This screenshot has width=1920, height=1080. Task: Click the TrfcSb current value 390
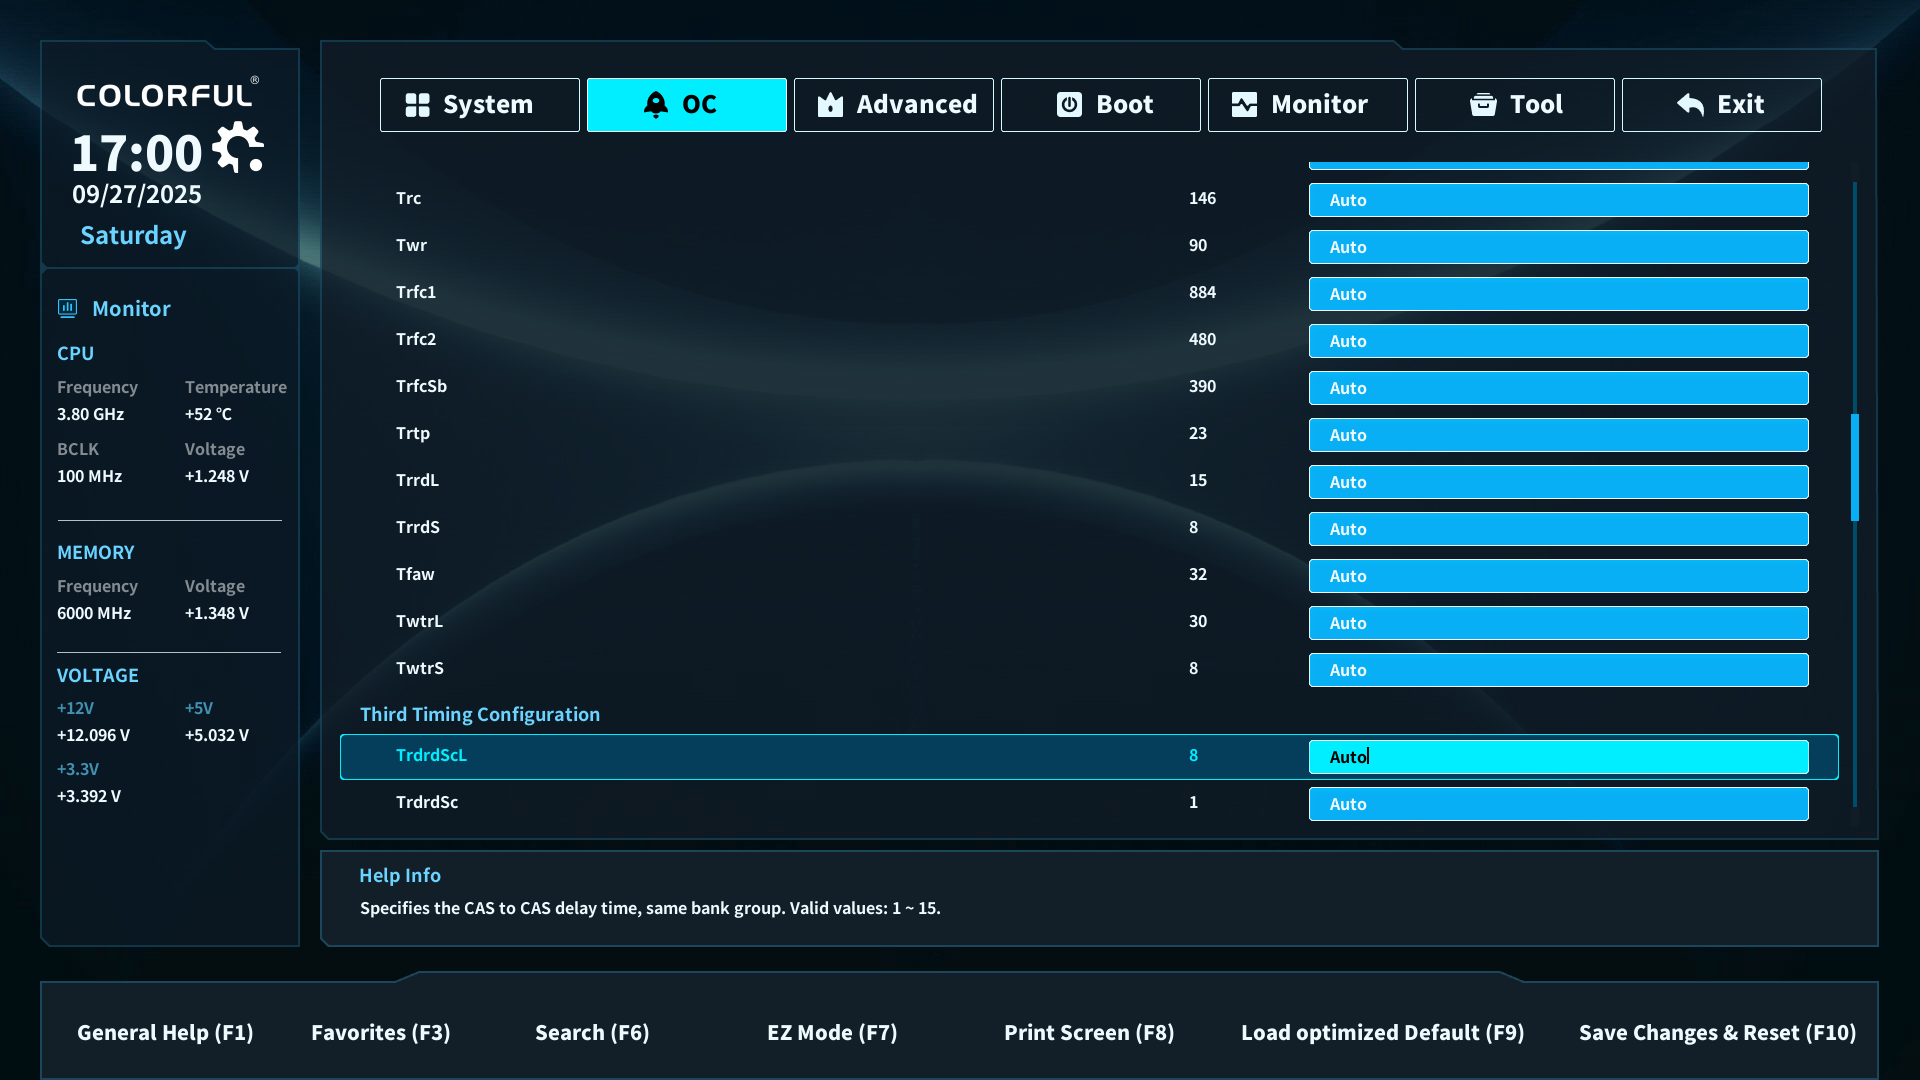(1202, 386)
